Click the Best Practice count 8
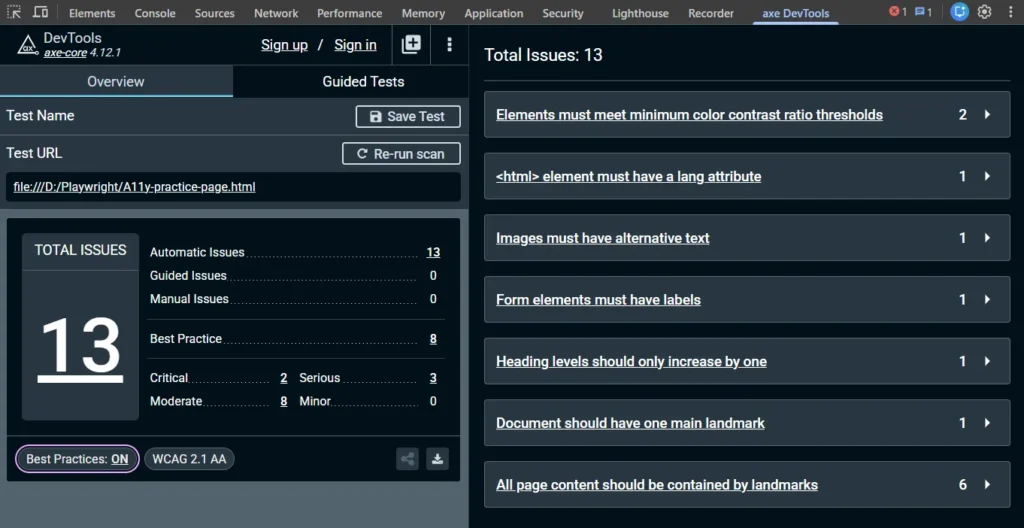 (x=433, y=338)
